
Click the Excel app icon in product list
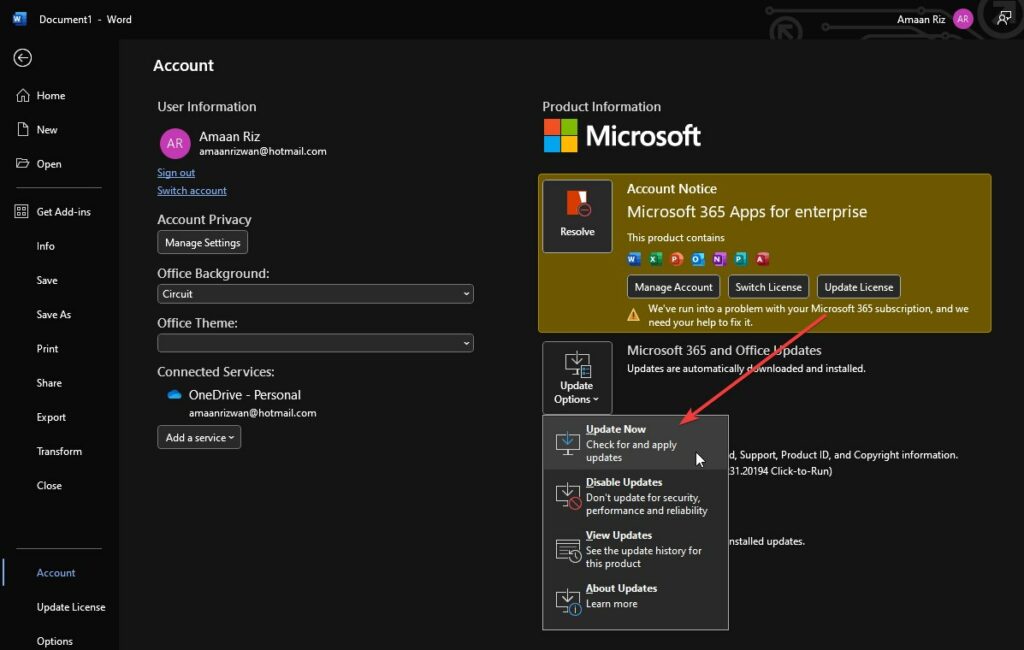pyautogui.click(x=655, y=259)
